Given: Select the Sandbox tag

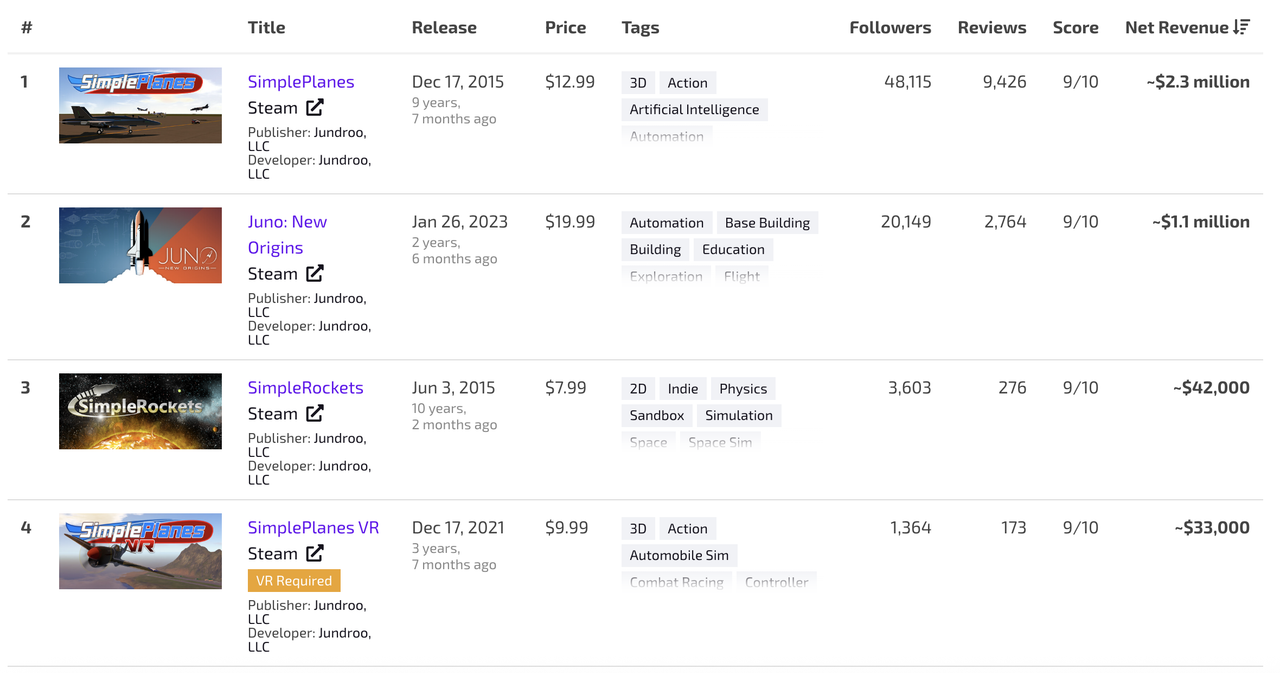Looking at the screenshot, I should (x=657, y=416).
